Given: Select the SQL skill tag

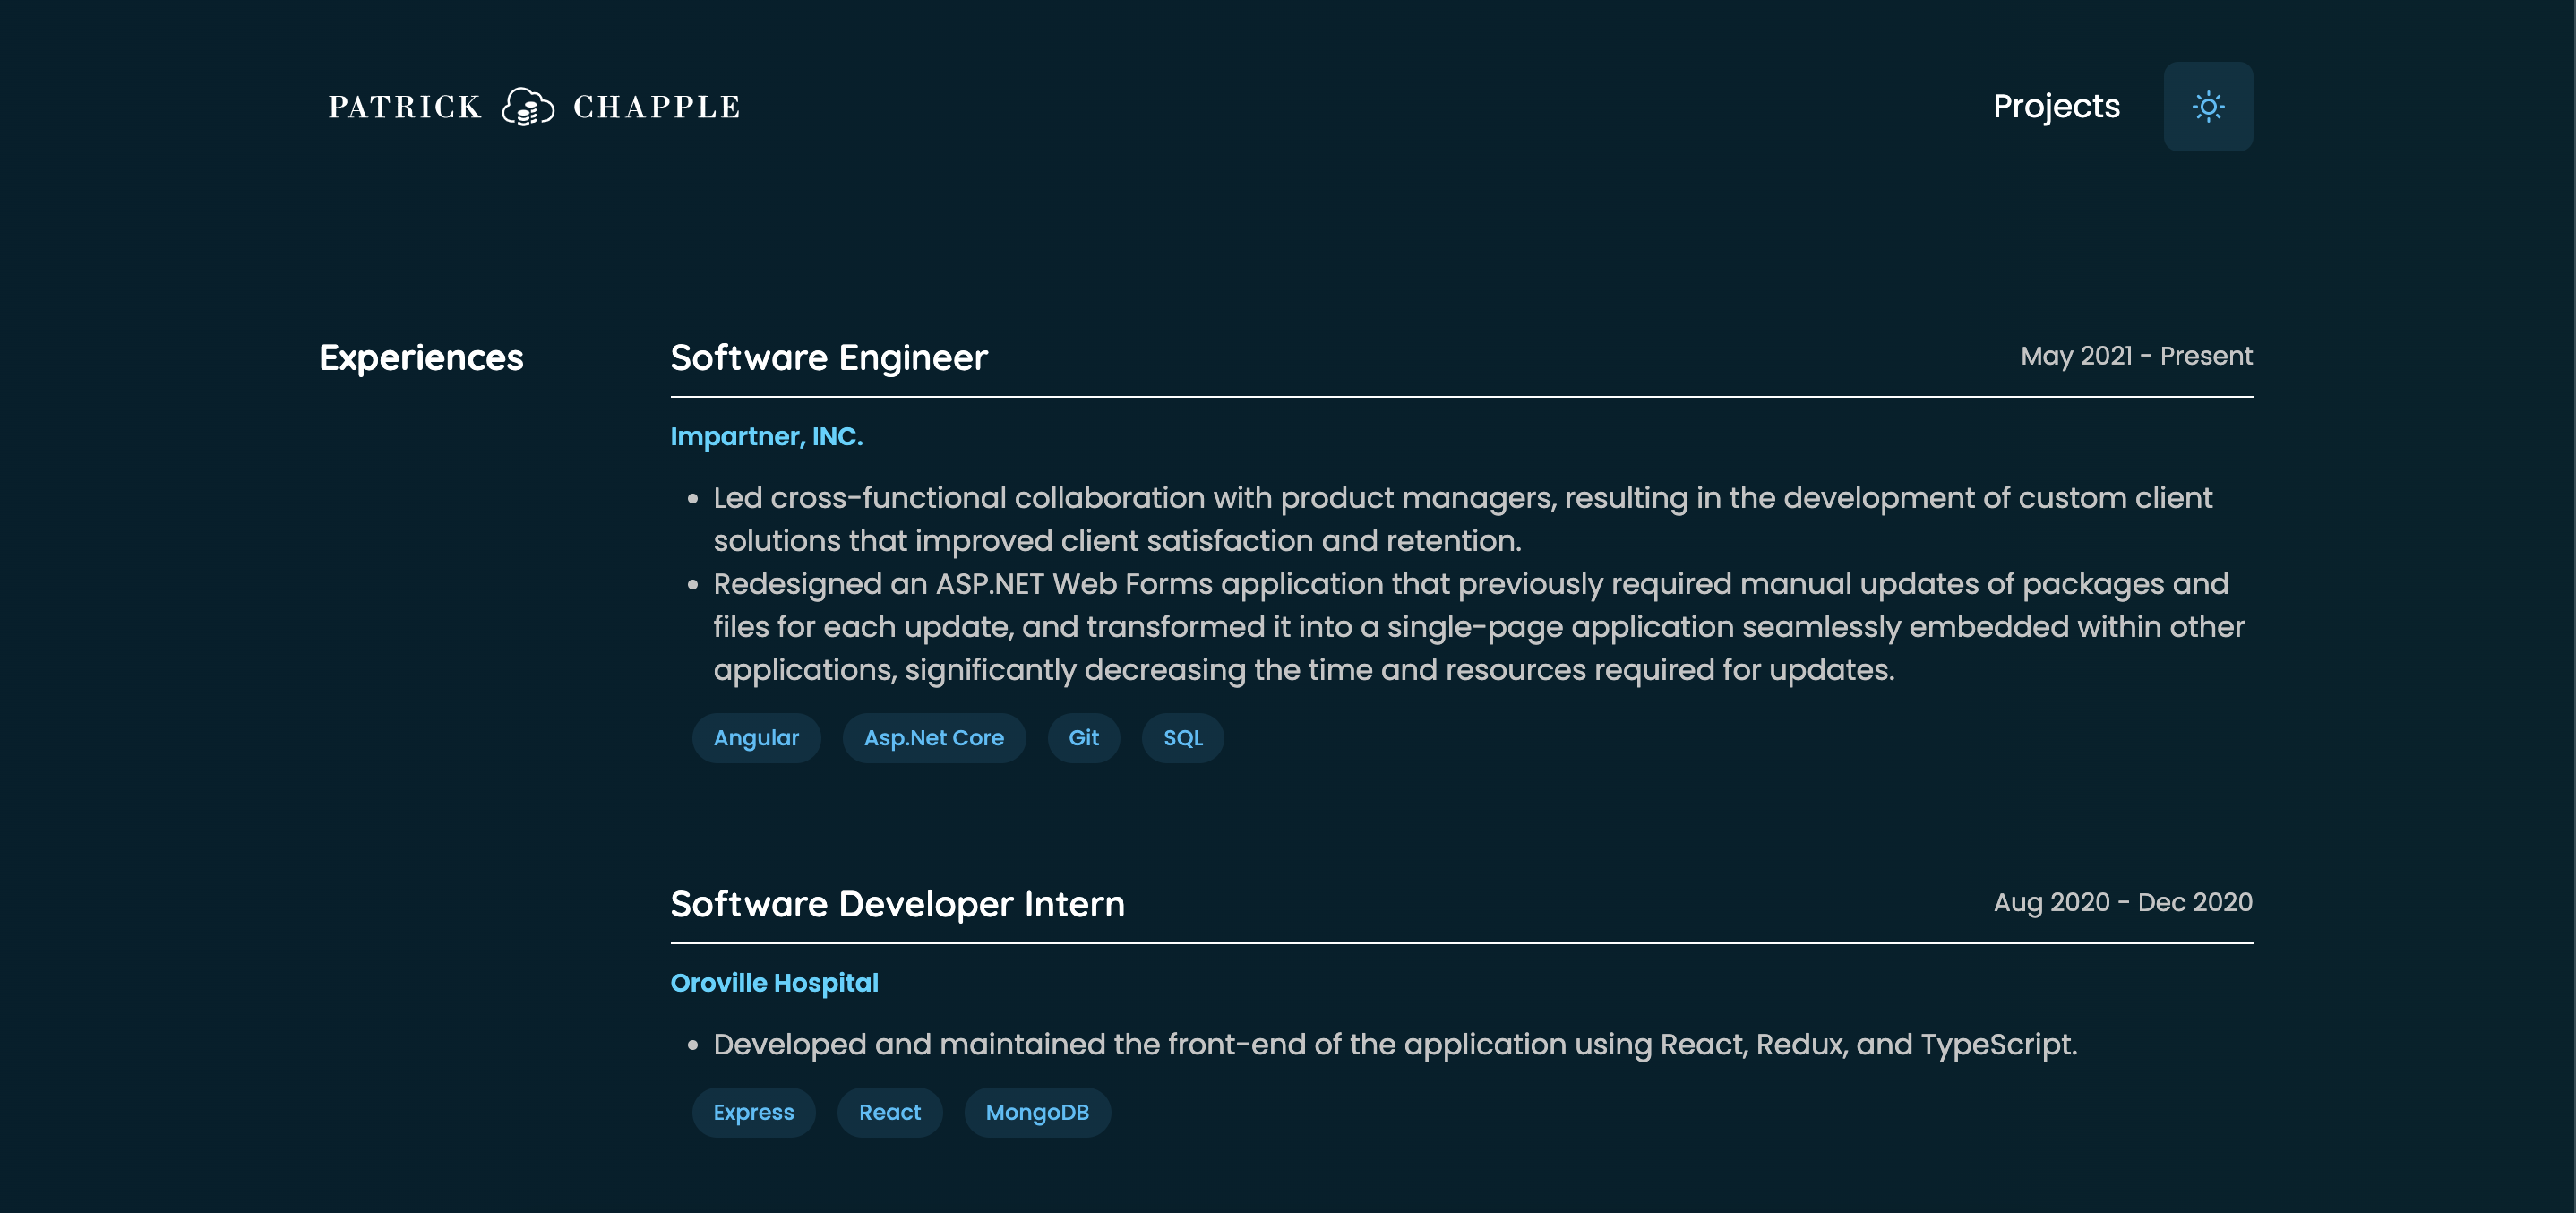Looking at the screenshot, I should pyautogui.click(x=1183, y=738).
